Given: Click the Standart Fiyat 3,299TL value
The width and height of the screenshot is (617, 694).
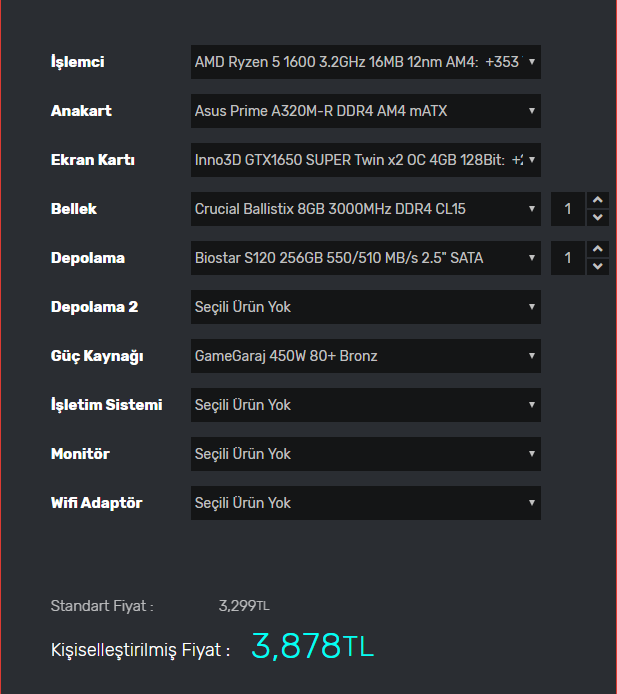Looking at the screenshot, I should [244, 606].
